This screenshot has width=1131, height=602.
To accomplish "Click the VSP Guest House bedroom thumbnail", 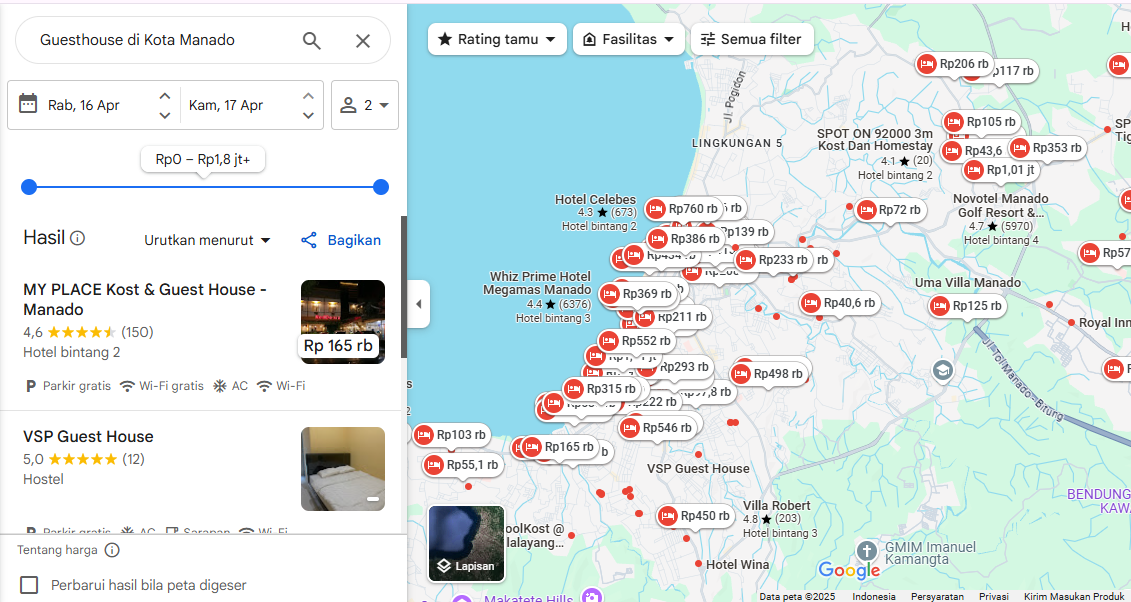I will pyautogui.click(x=343, y=469).
